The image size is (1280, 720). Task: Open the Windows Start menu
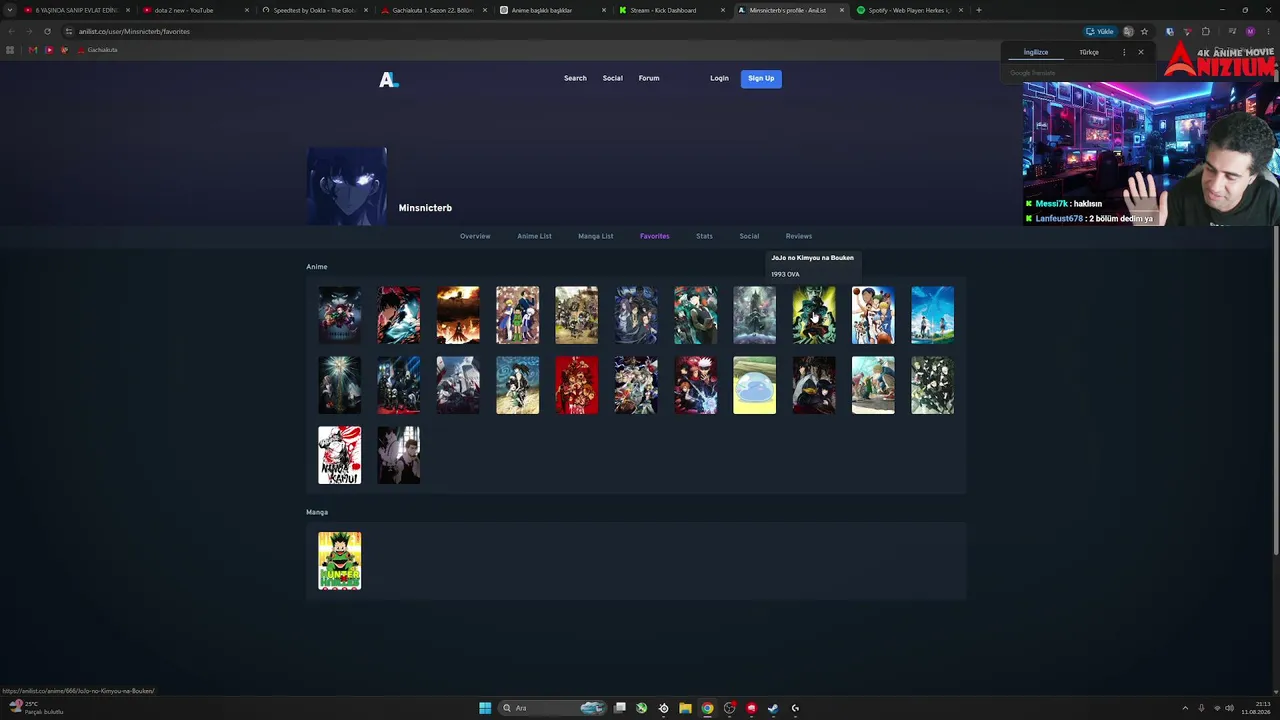485,708
